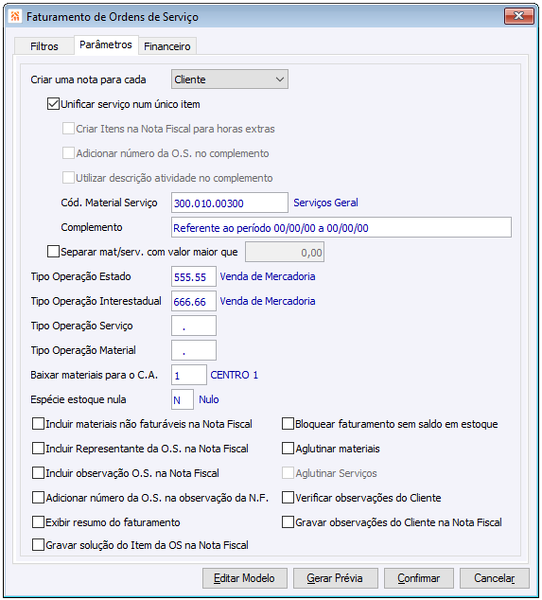
Task: Click the app icon in the title bar
Action: click(15, 16)
